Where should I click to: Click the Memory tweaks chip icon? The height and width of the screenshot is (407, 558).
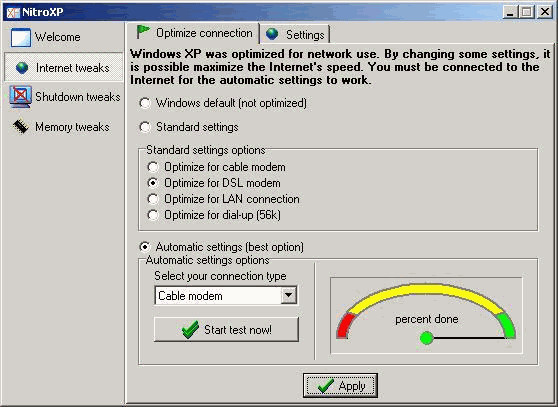click(x=21, y=127)
